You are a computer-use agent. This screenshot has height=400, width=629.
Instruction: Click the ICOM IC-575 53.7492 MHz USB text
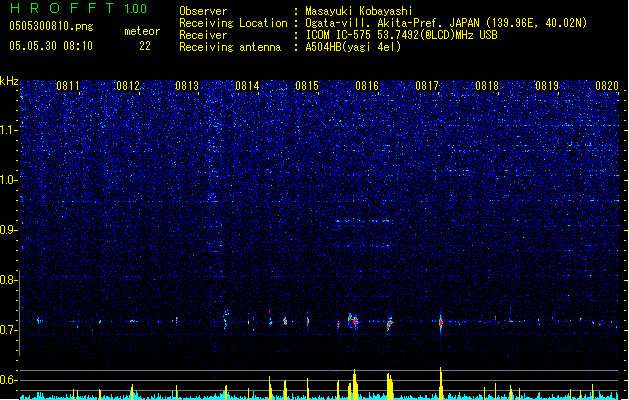pos(401,35)
